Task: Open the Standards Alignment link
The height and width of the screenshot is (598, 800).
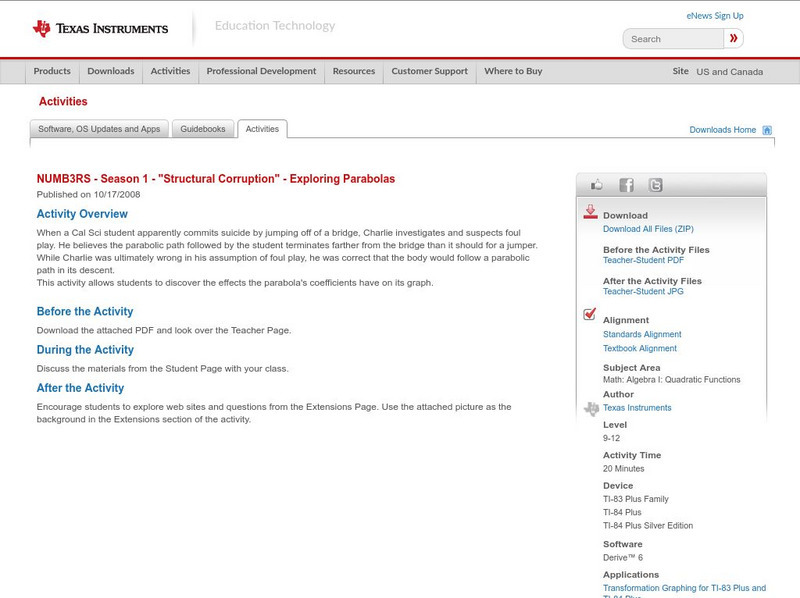Action: (x=642, y=334)
